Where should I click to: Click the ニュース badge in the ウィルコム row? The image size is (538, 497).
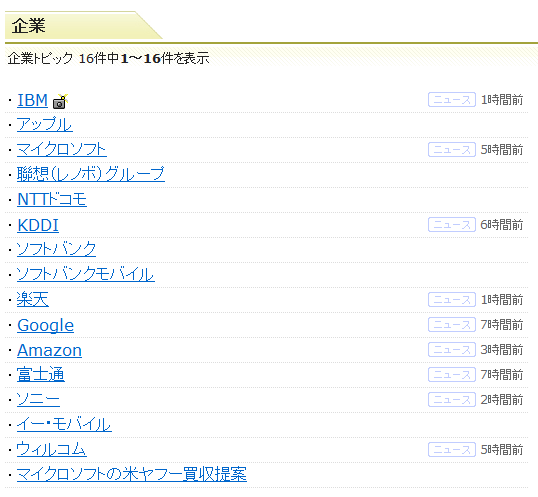click(x=452, y=449)
